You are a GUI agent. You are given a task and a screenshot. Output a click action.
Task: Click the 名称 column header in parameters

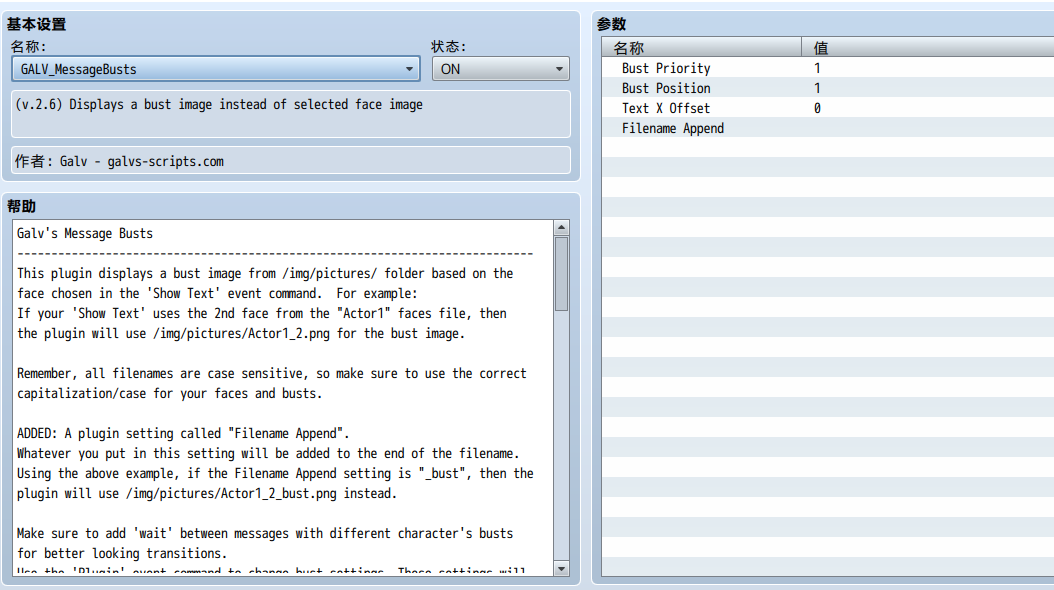coord(701,48)
